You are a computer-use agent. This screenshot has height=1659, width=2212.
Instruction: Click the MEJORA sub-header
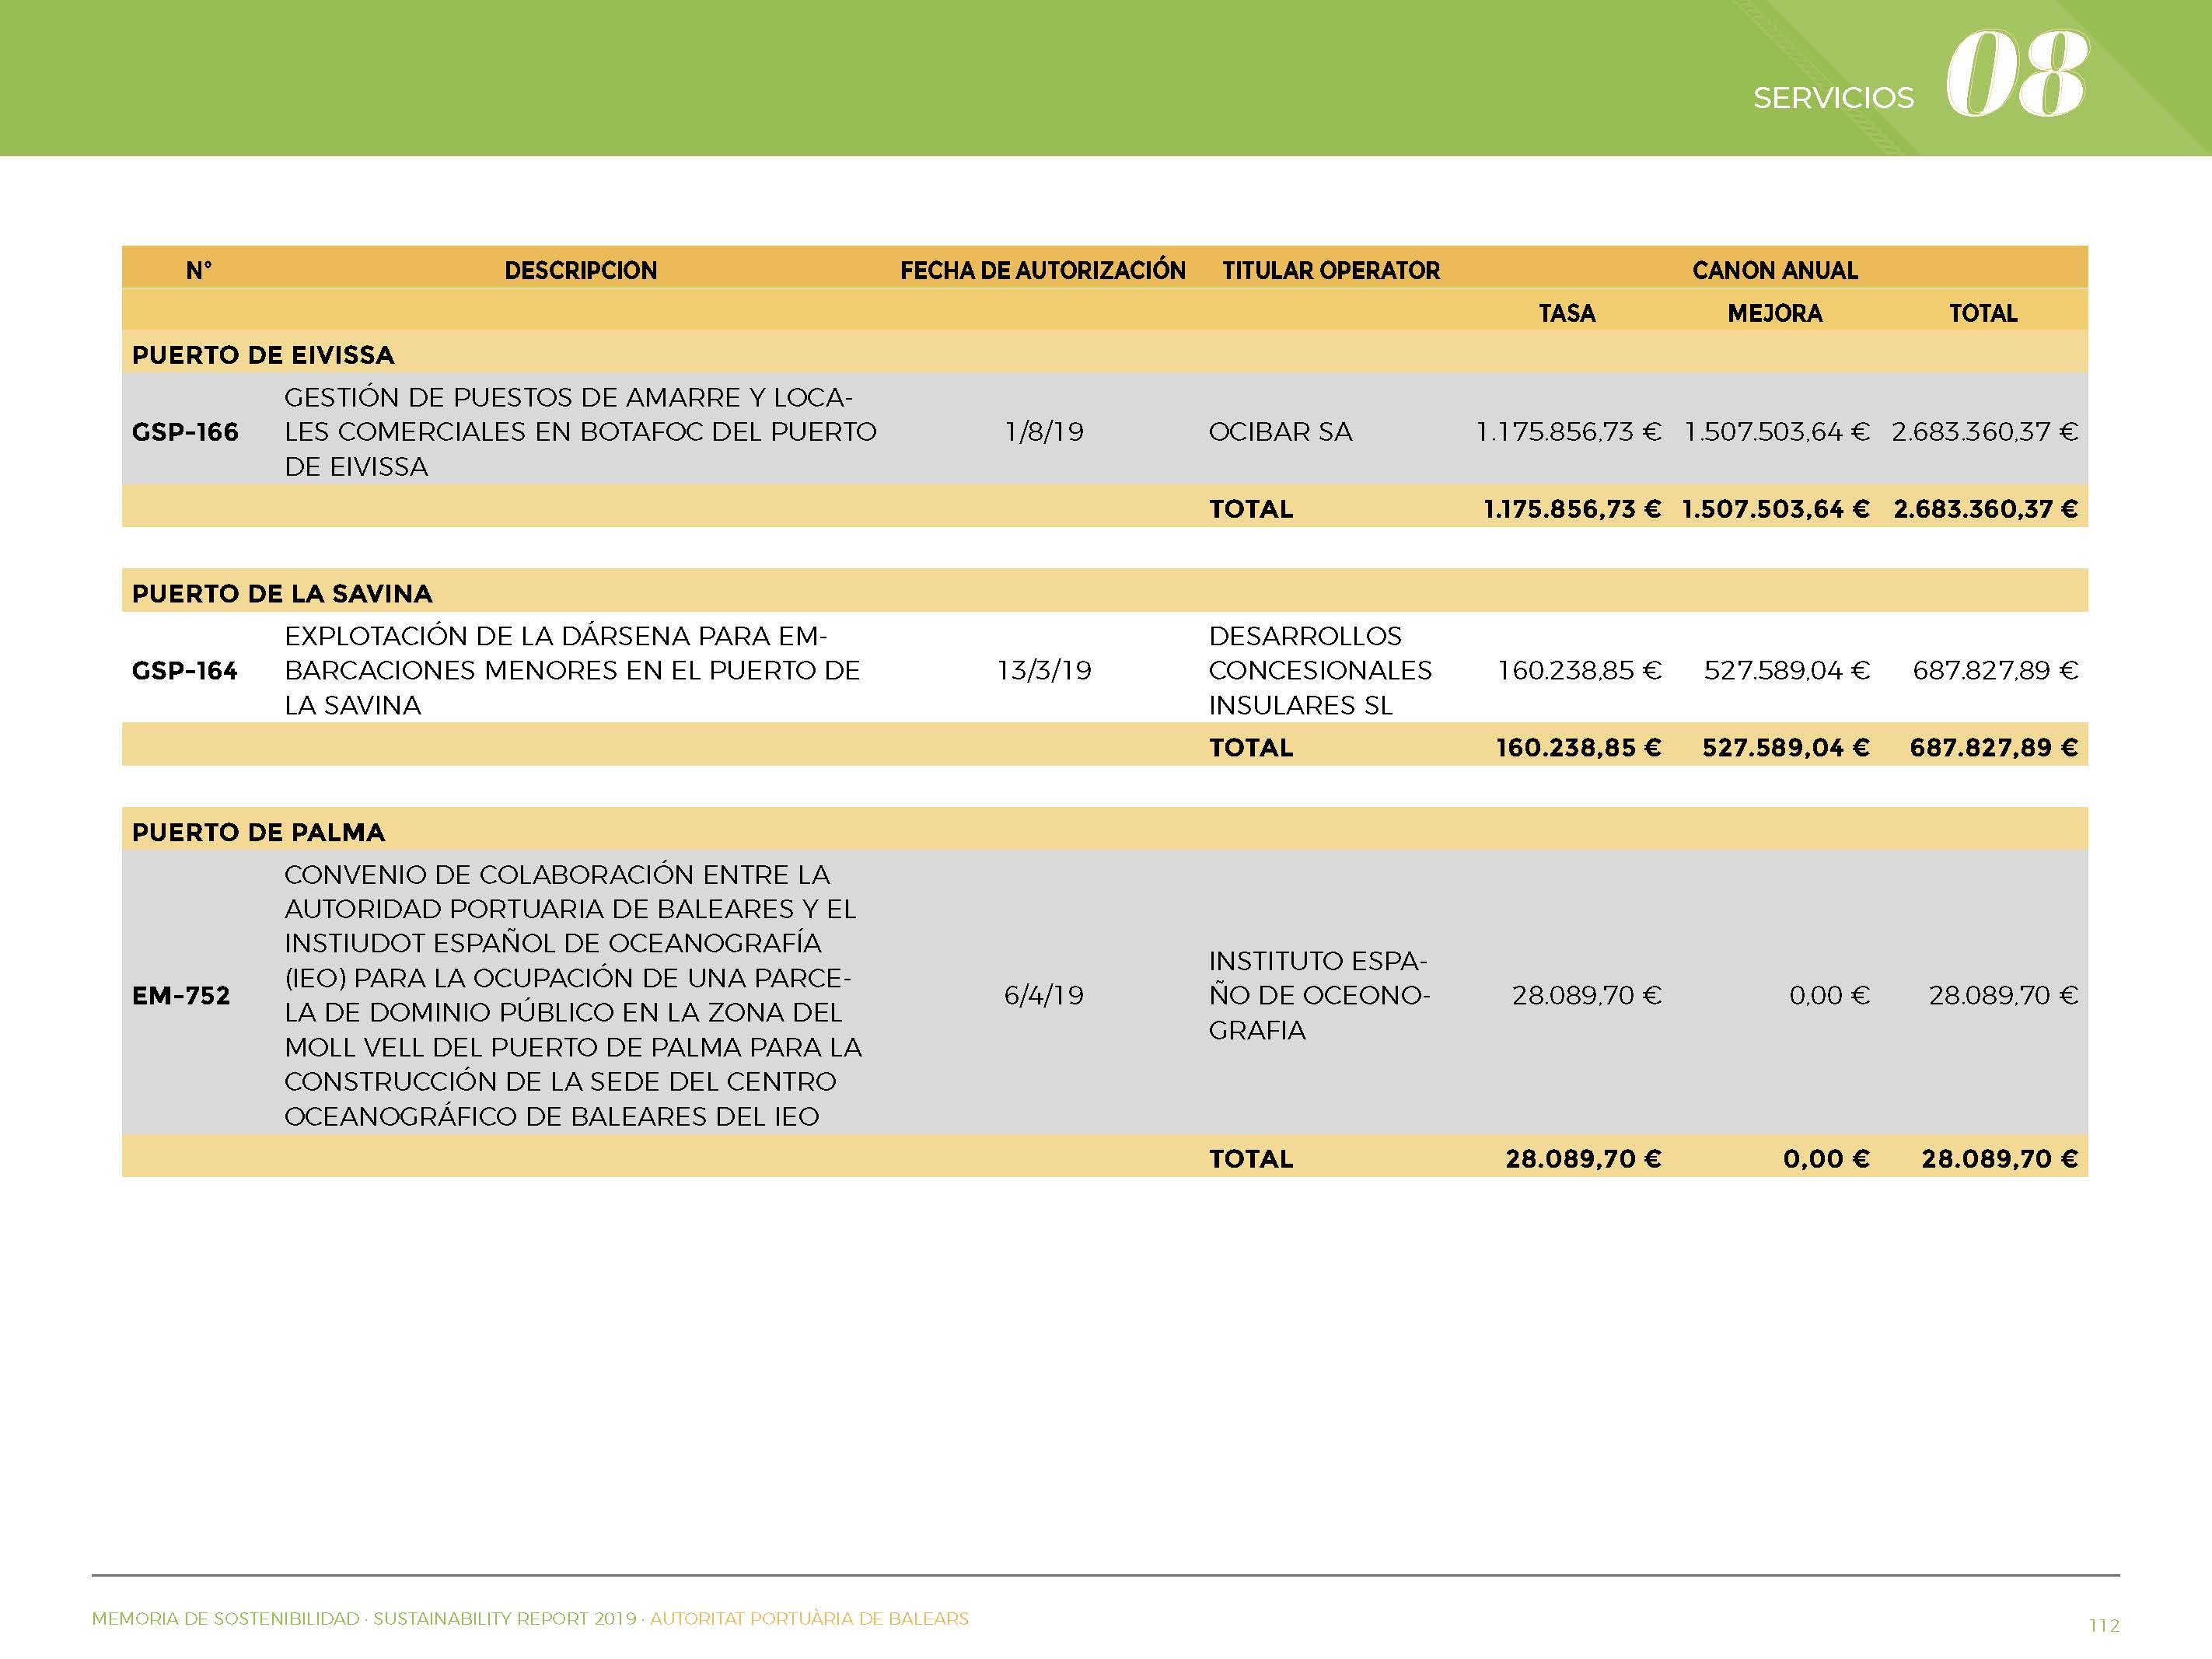coord(1775,313)
